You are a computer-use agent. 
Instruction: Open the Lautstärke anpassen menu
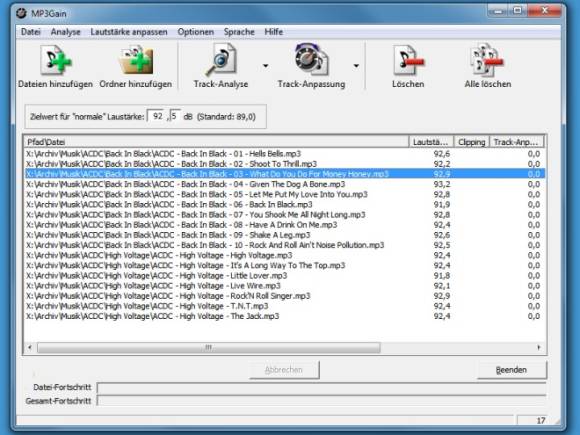129,32
